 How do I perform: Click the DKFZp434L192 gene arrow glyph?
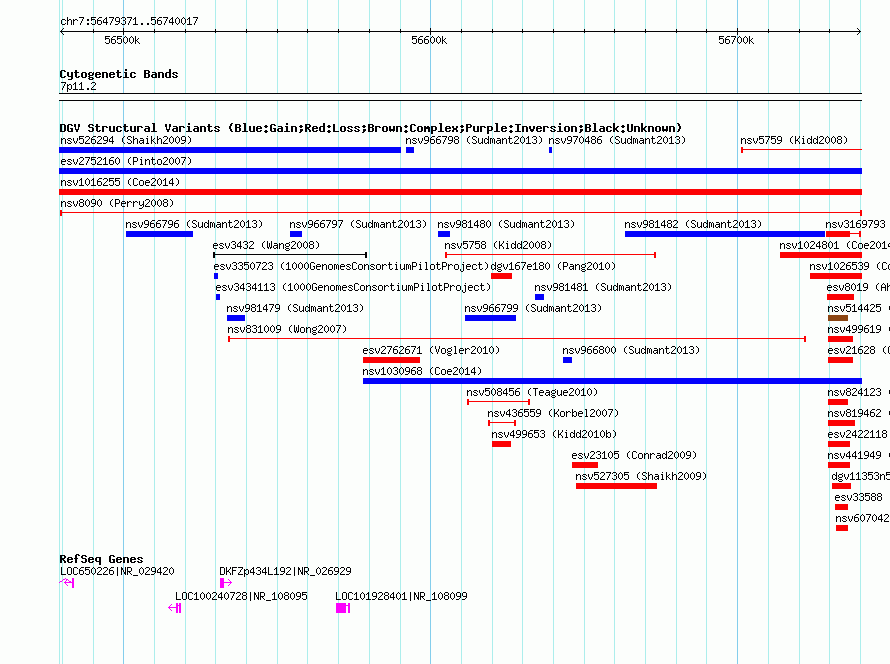click(x=226, y=583)
